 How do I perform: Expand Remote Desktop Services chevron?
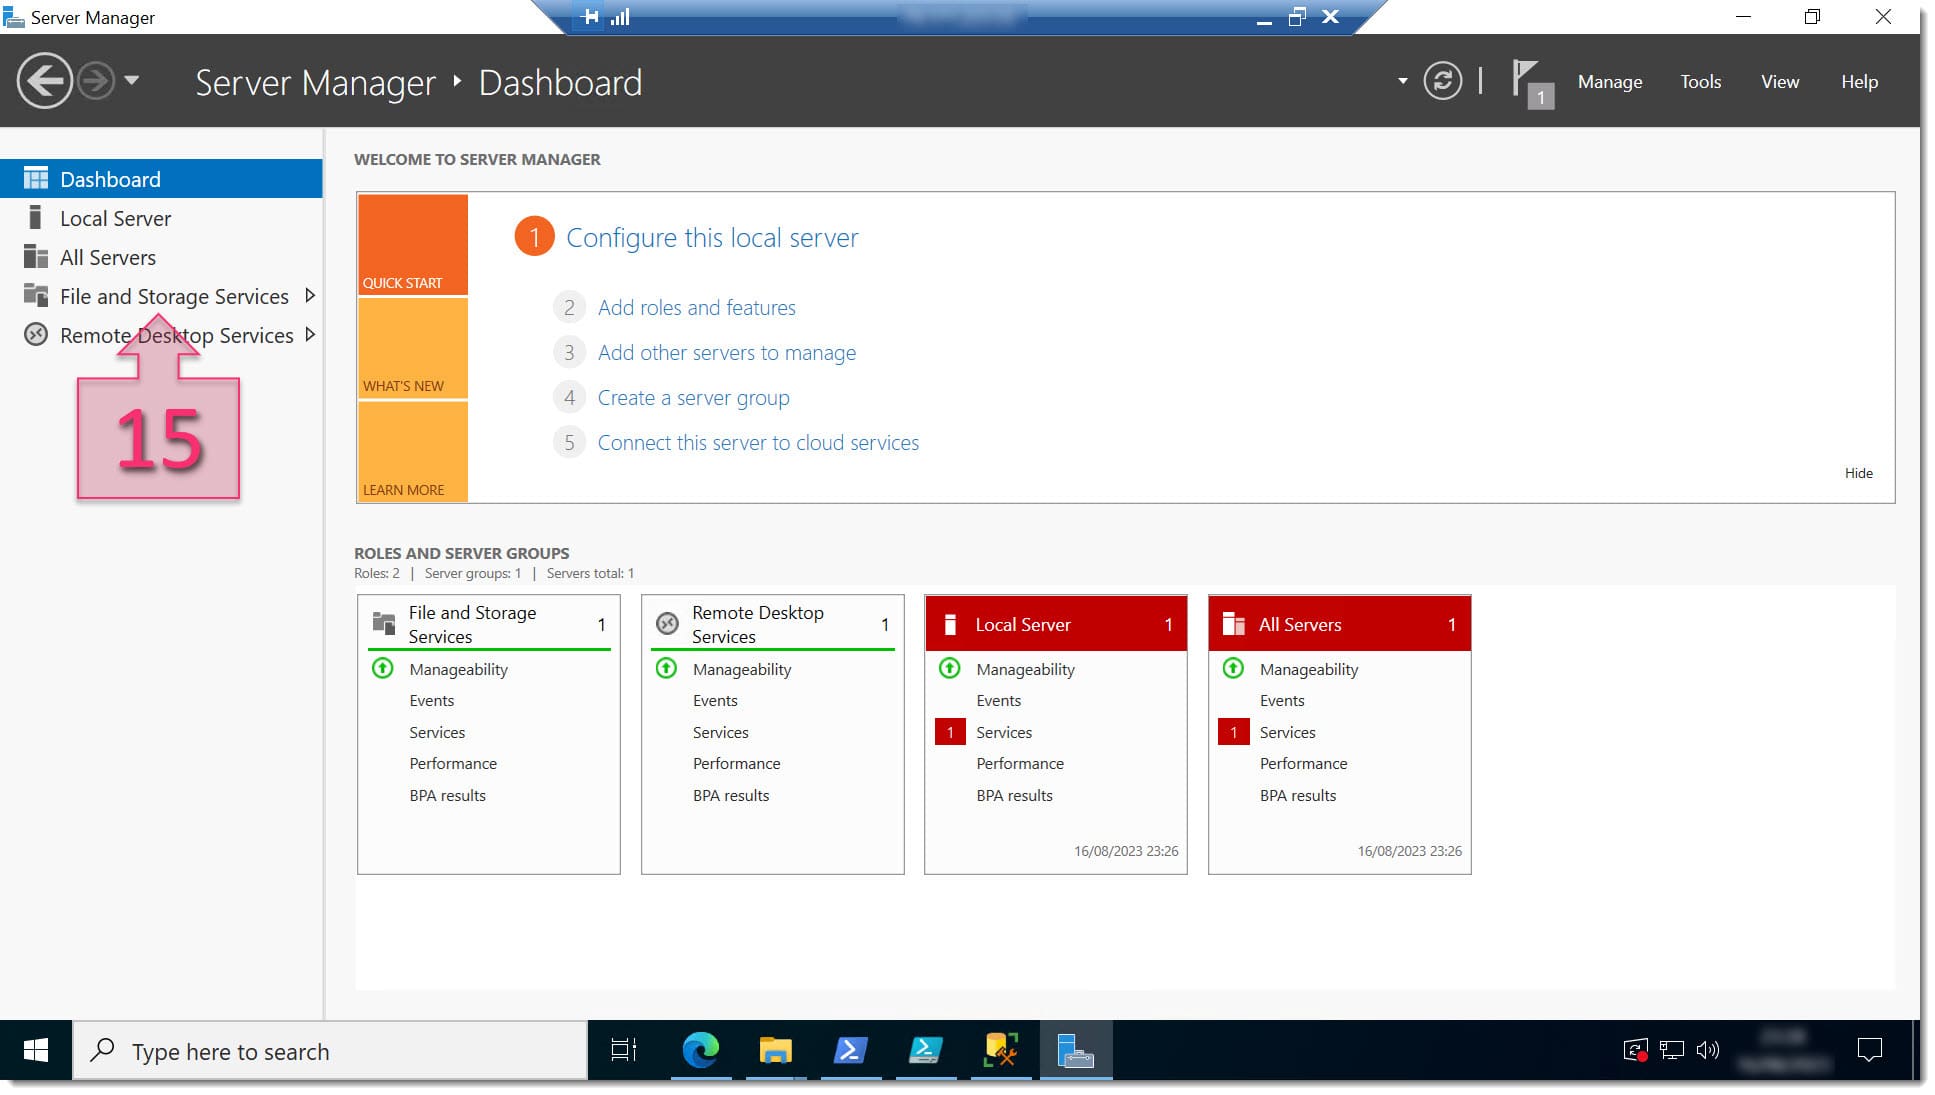310,335
